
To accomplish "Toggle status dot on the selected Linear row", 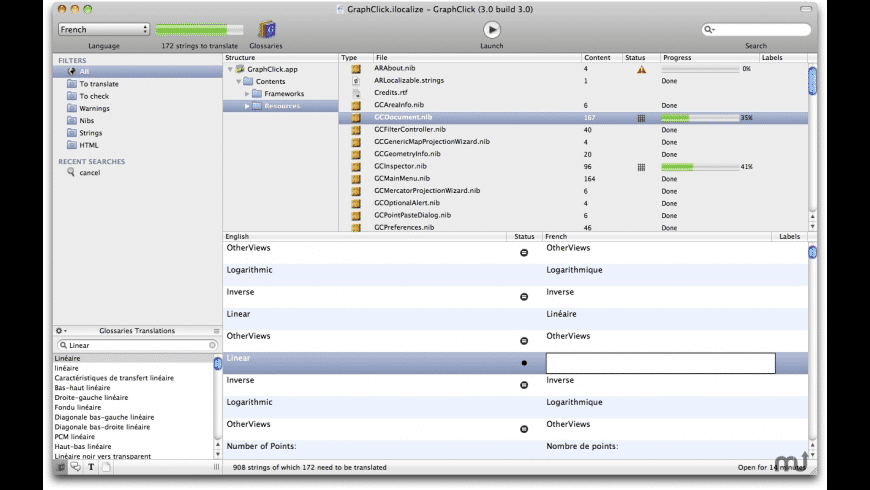I will coord(524,363).
